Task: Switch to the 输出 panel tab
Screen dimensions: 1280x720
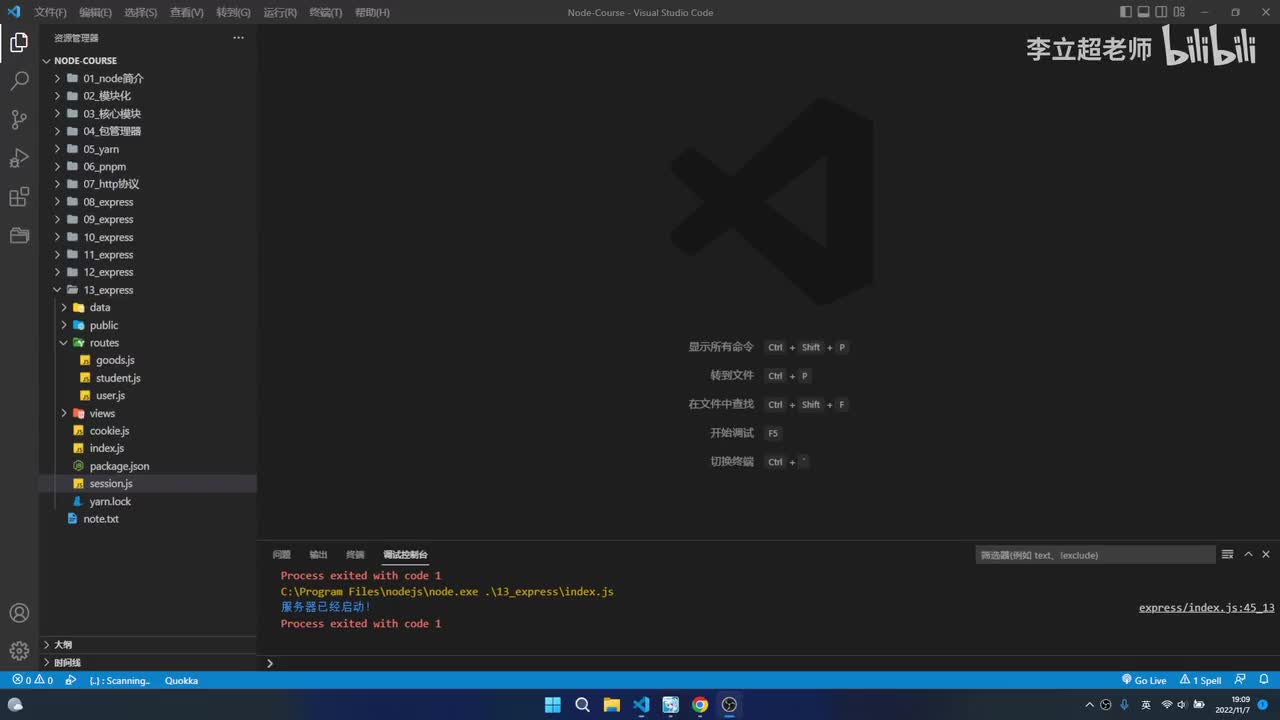Action: 318,554
